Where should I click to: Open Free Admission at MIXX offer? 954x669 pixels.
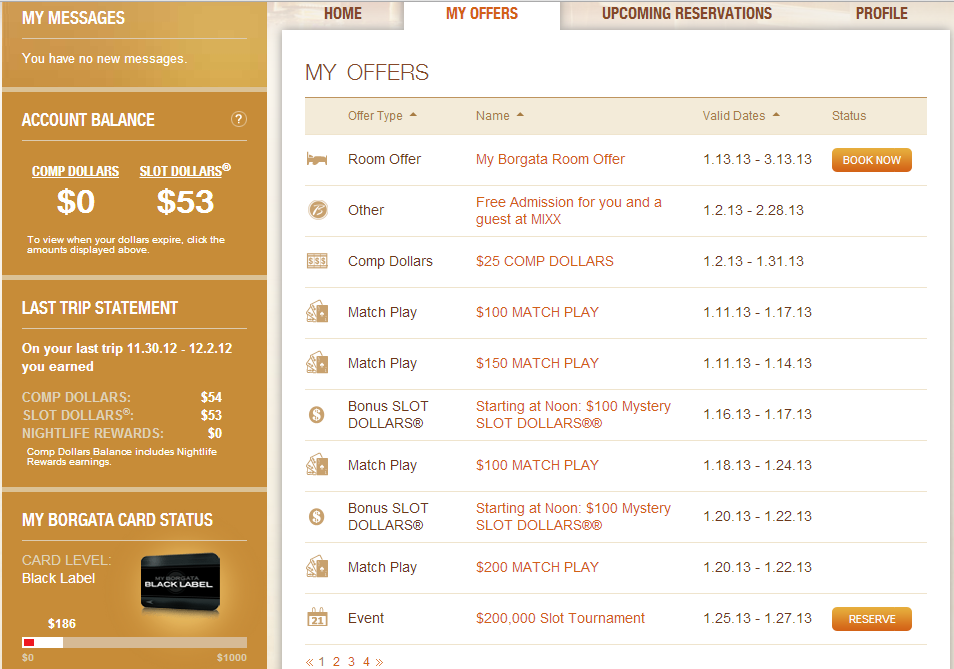click(x=568, y=210)
